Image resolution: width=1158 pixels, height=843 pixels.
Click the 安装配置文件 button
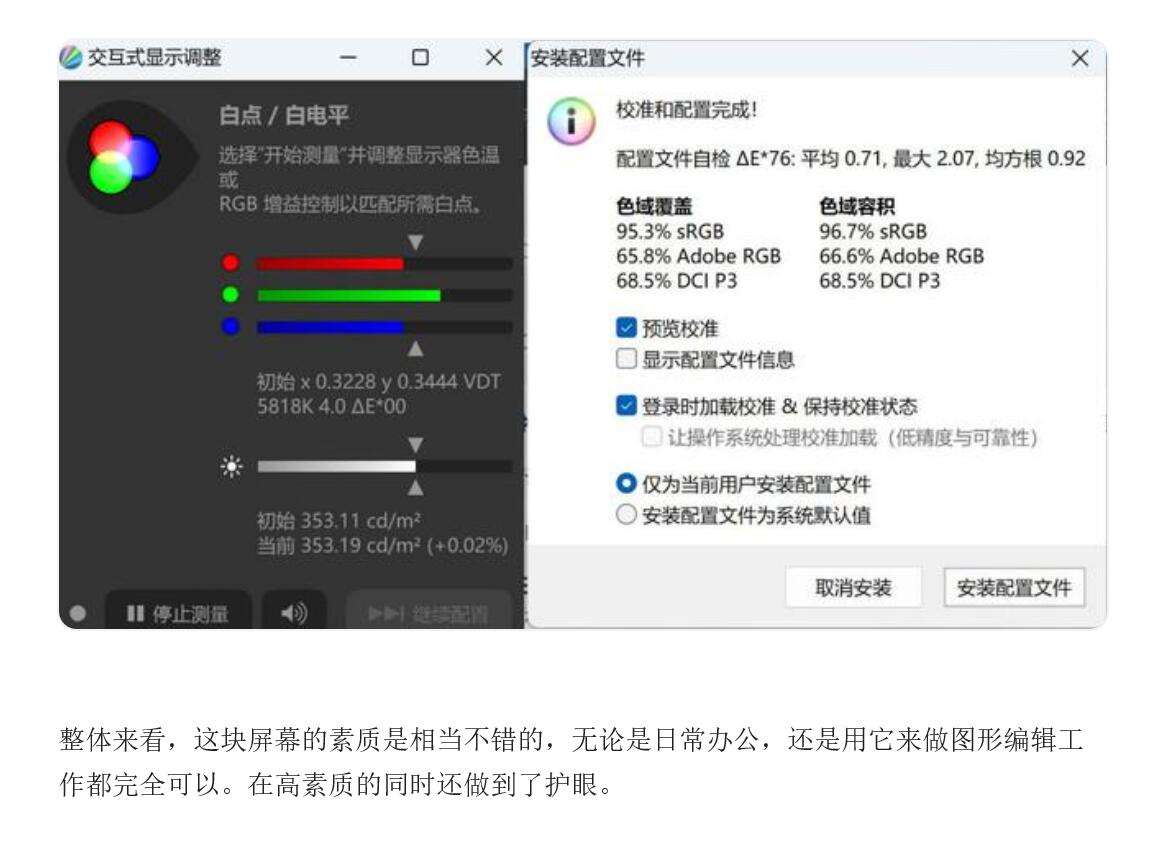tap(1014, 587)
